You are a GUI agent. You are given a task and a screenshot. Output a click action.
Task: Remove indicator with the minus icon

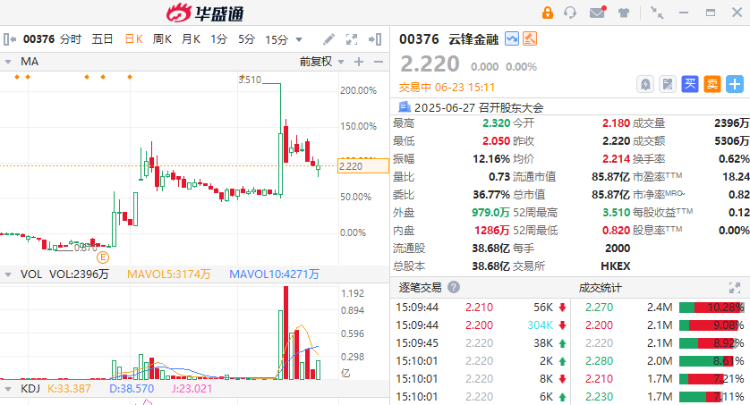[378, 62]
